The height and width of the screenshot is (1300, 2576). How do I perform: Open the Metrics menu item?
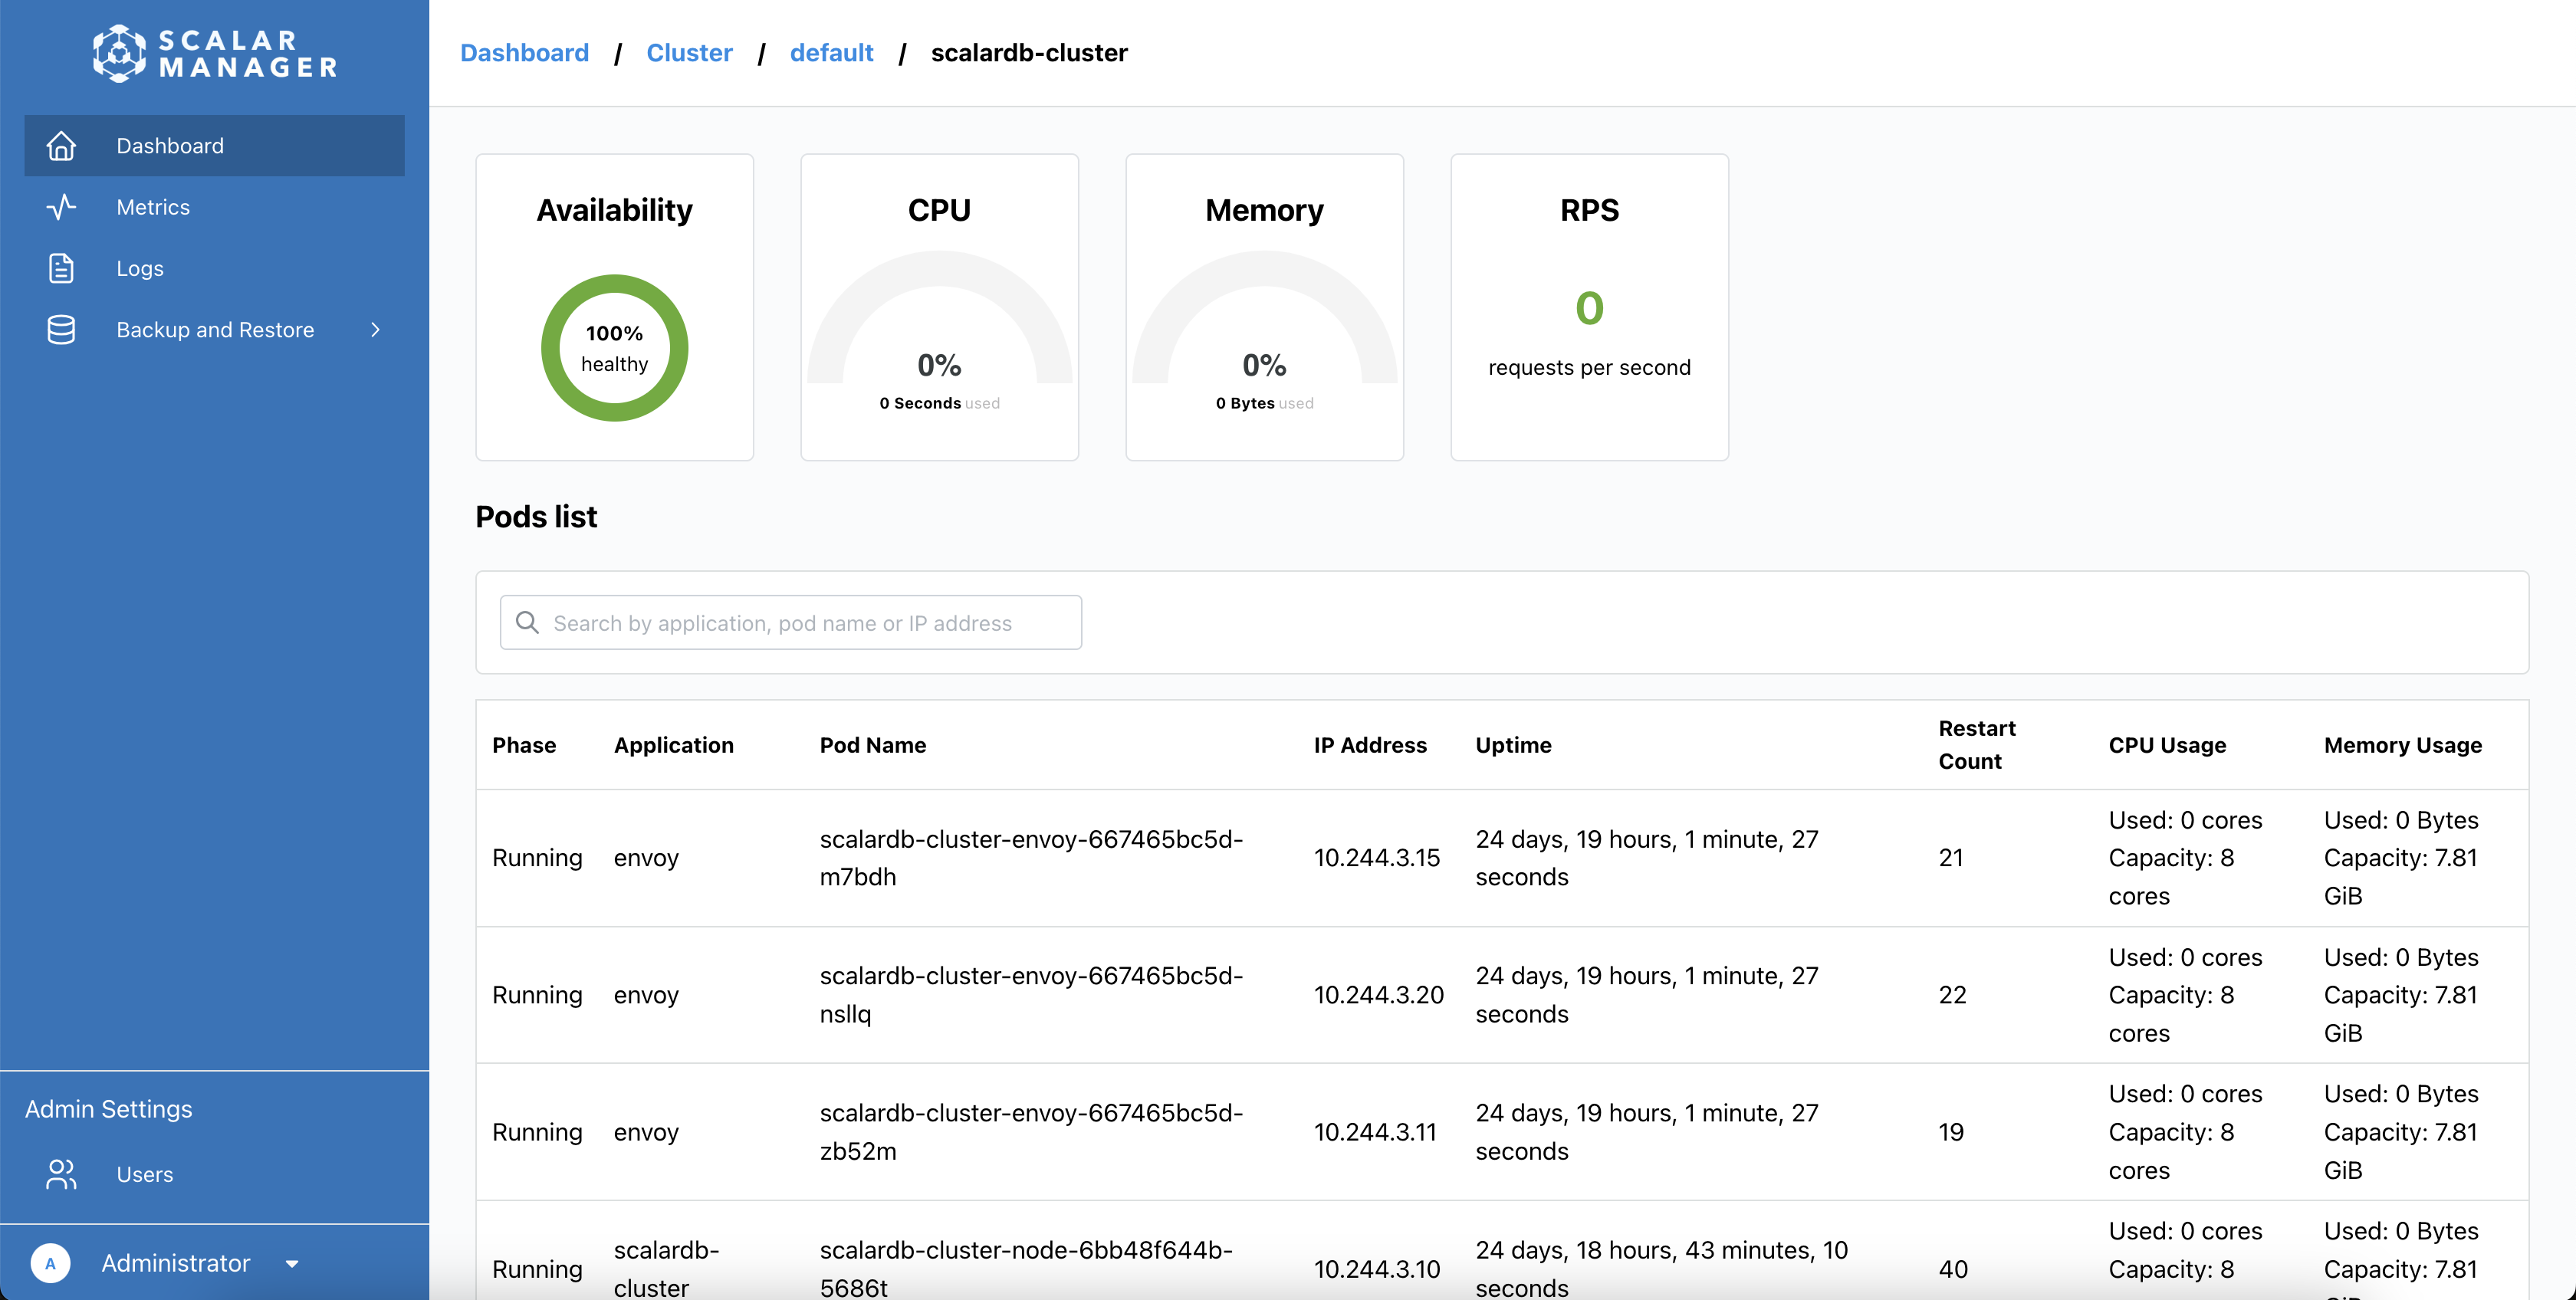[x=153, y=207]
